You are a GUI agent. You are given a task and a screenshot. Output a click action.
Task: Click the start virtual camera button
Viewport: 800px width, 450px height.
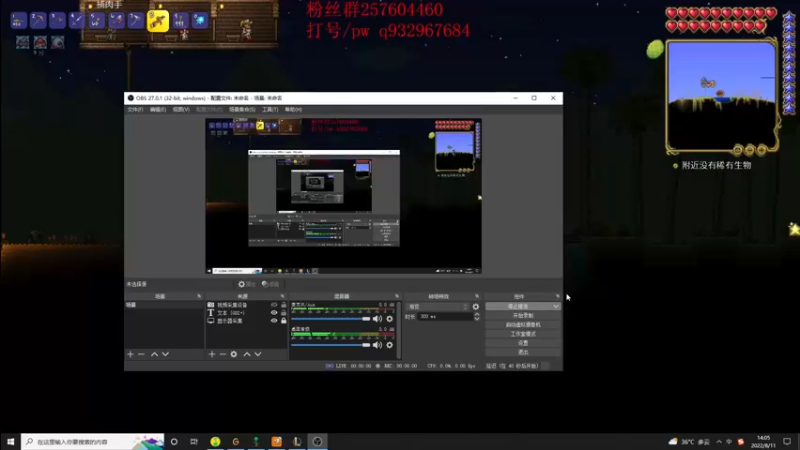pos(522,325)
